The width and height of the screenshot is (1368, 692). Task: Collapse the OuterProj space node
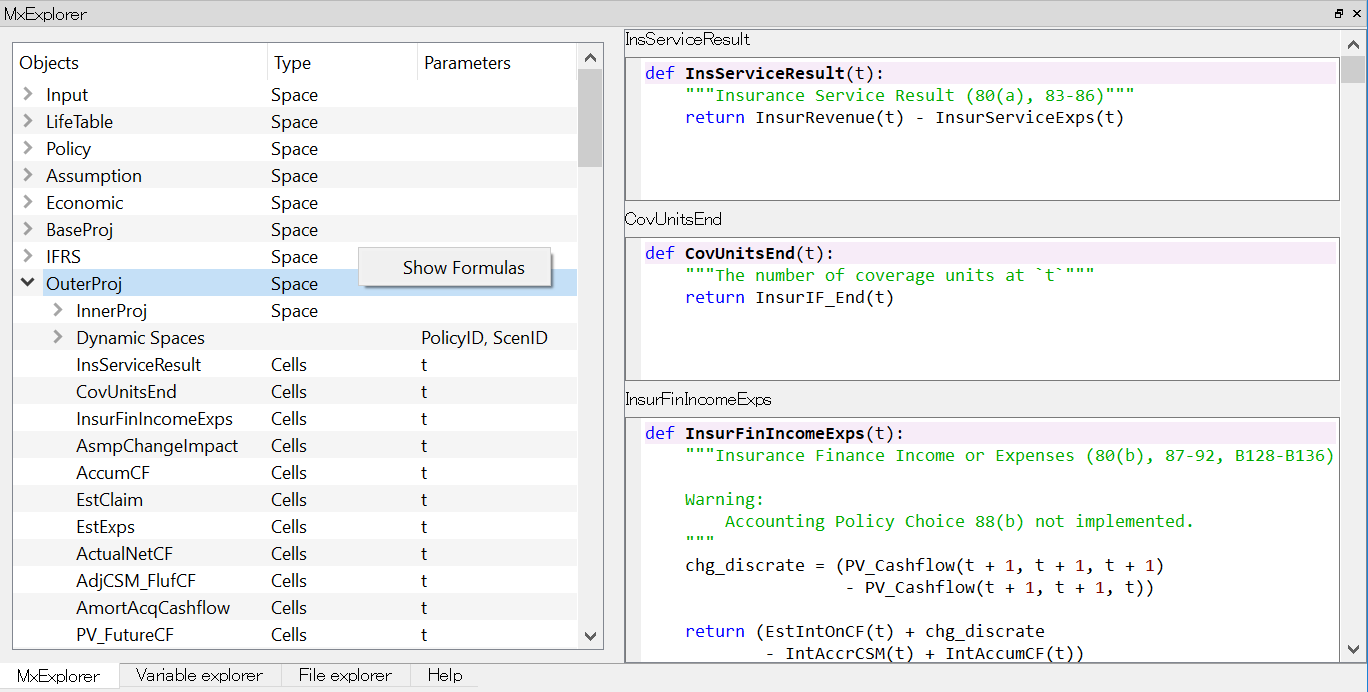tap(28, 283)
